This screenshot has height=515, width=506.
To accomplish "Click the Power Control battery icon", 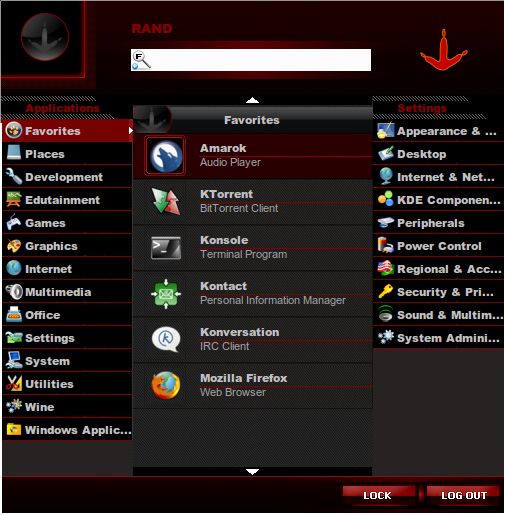I will click(386, 245).
